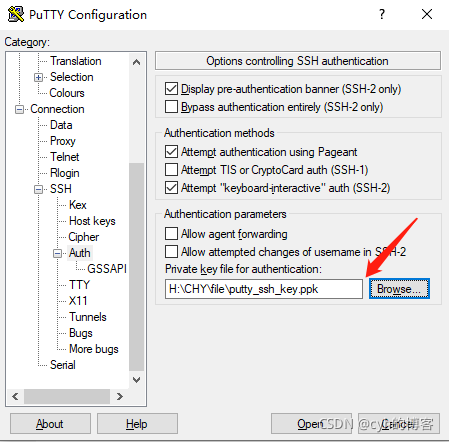Uncheck Attempt authentication using Pageant
Screen dimensions: 449x442
pyautogui.click(x=171, y=152)
